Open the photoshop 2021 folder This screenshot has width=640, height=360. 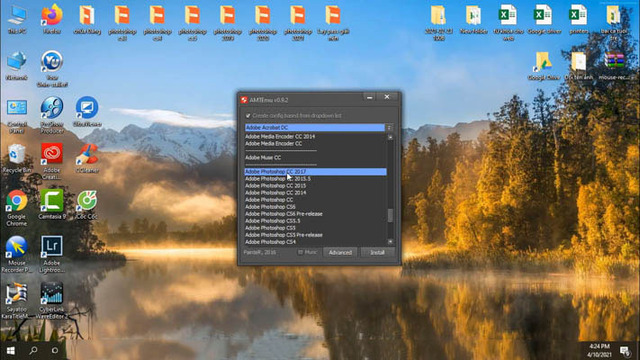pyautogui.click(x=298, y=23)
